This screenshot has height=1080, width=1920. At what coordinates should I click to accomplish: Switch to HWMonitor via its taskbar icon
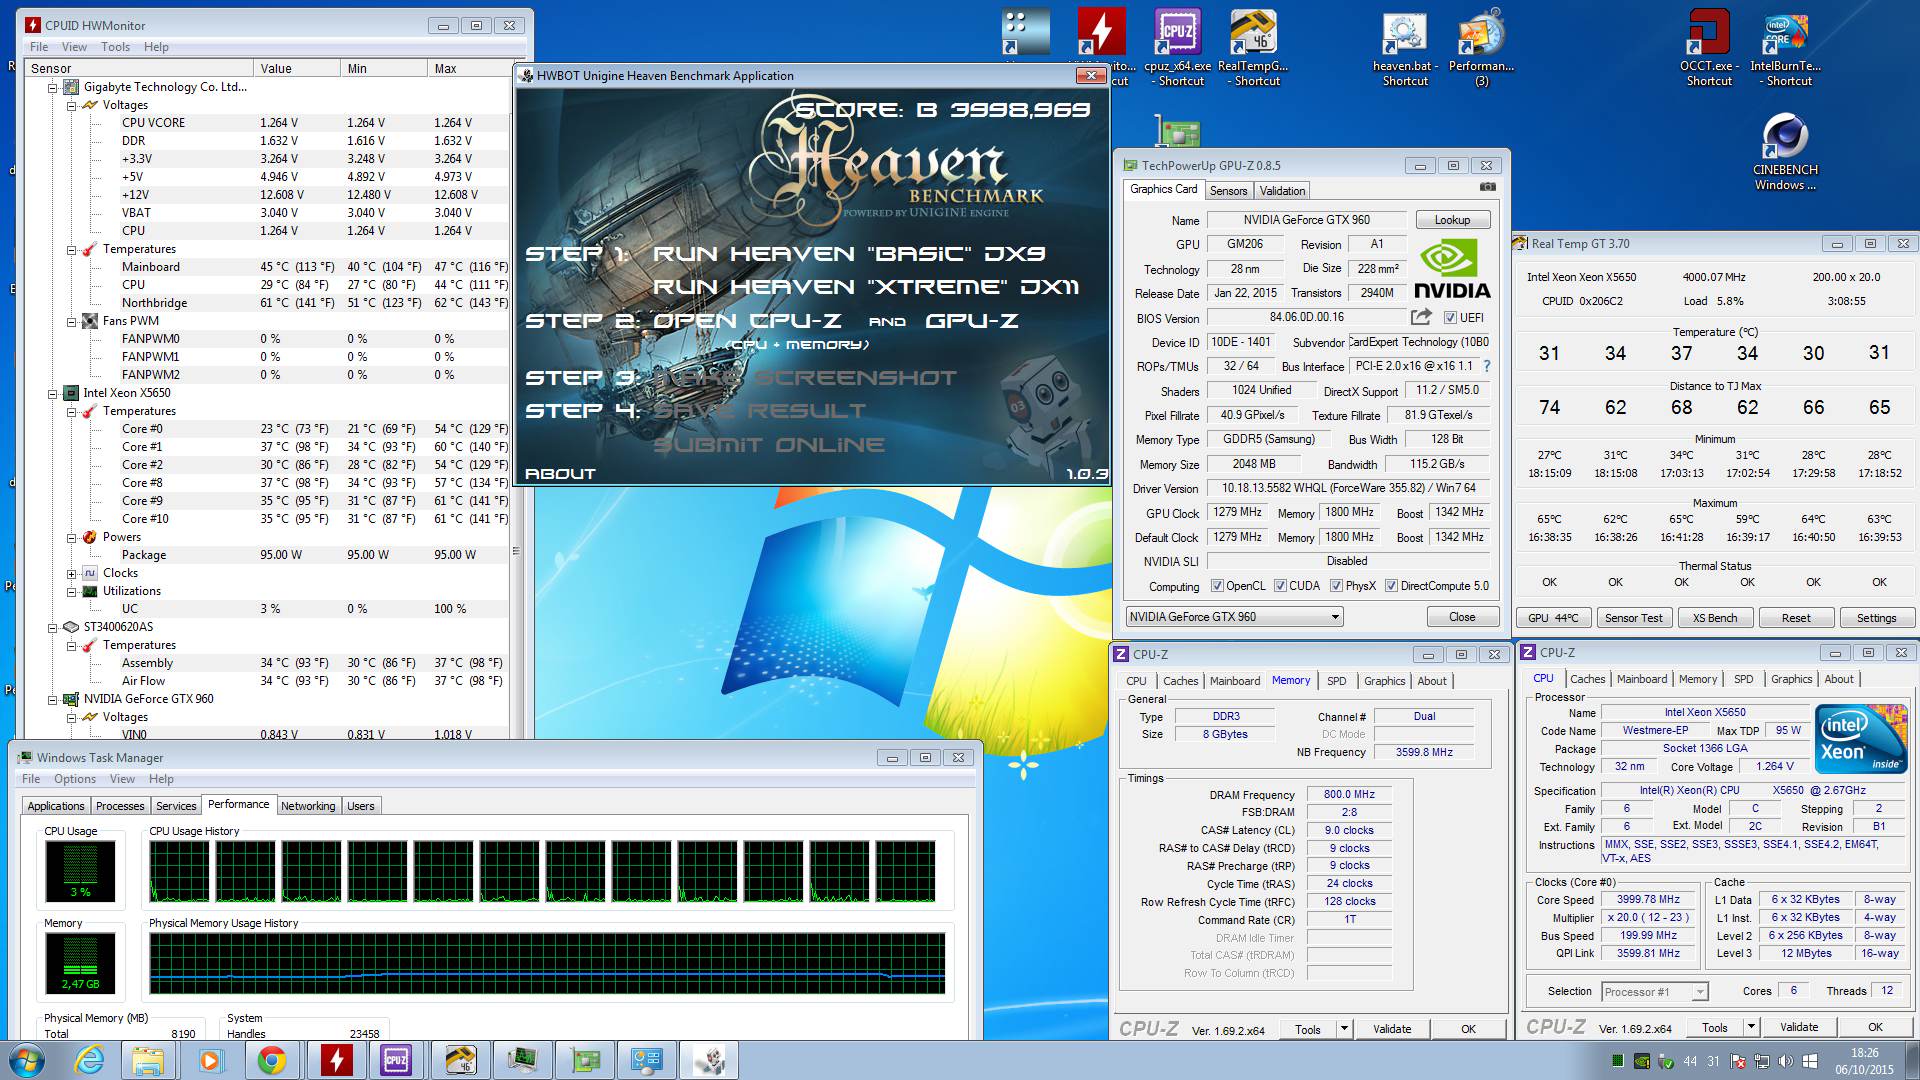pyautogui.click(x=336, y=1060)
